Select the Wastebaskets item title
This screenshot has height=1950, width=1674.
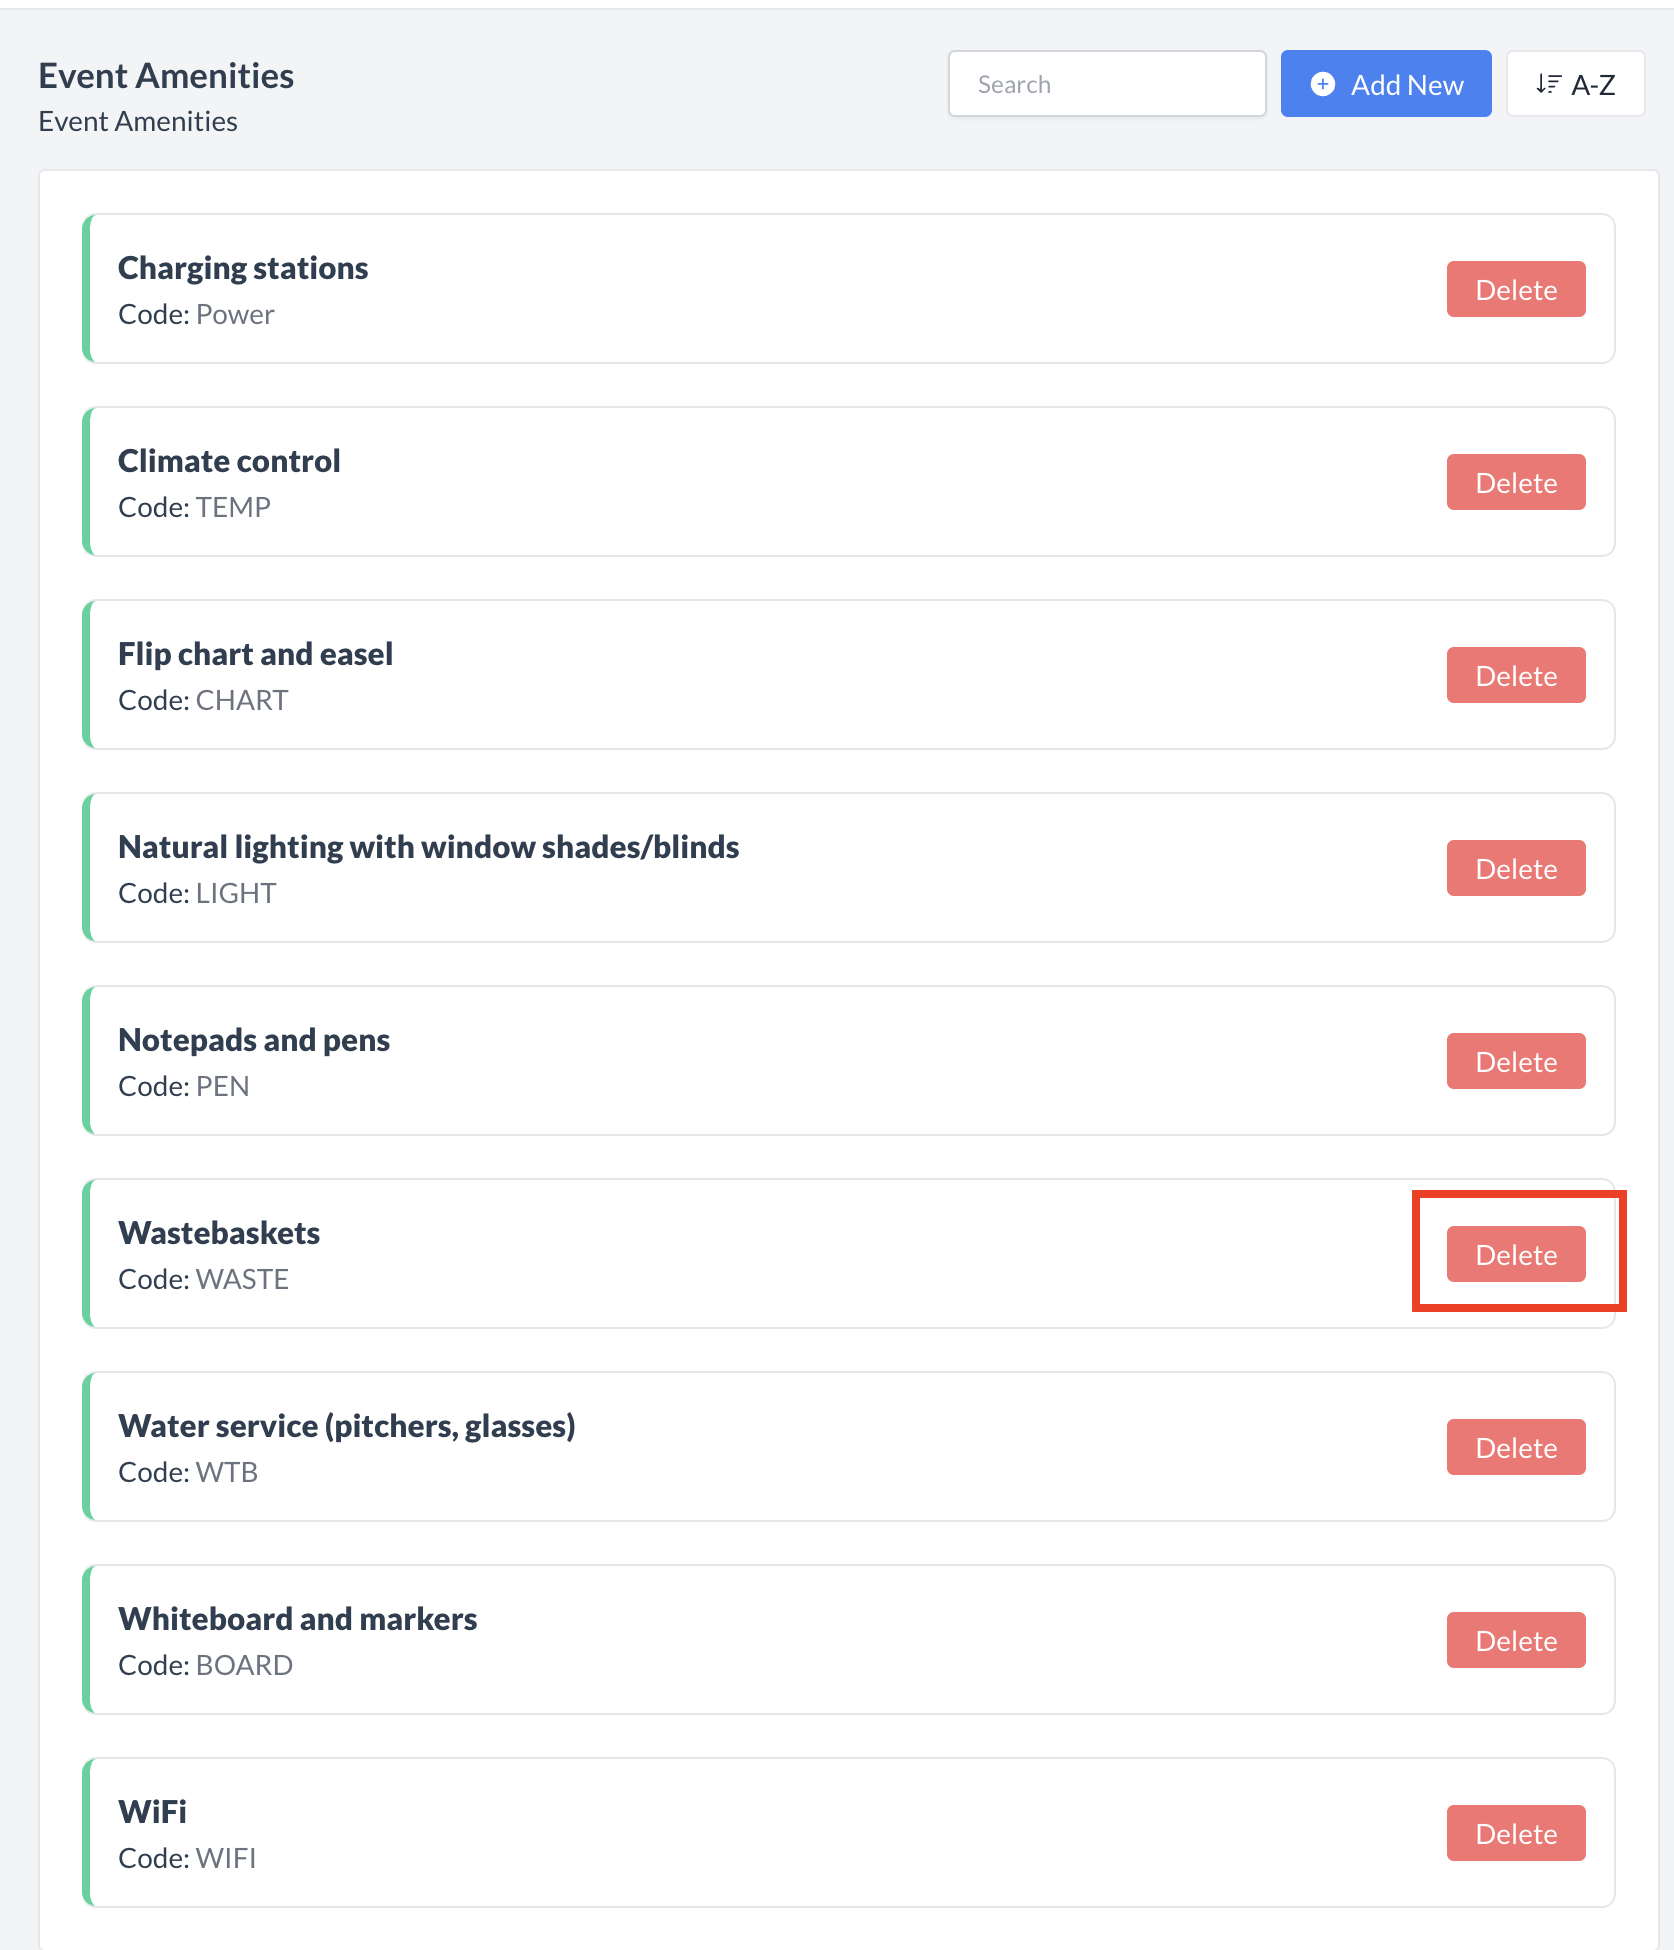pyautogui.click(x=219, y=1233)
